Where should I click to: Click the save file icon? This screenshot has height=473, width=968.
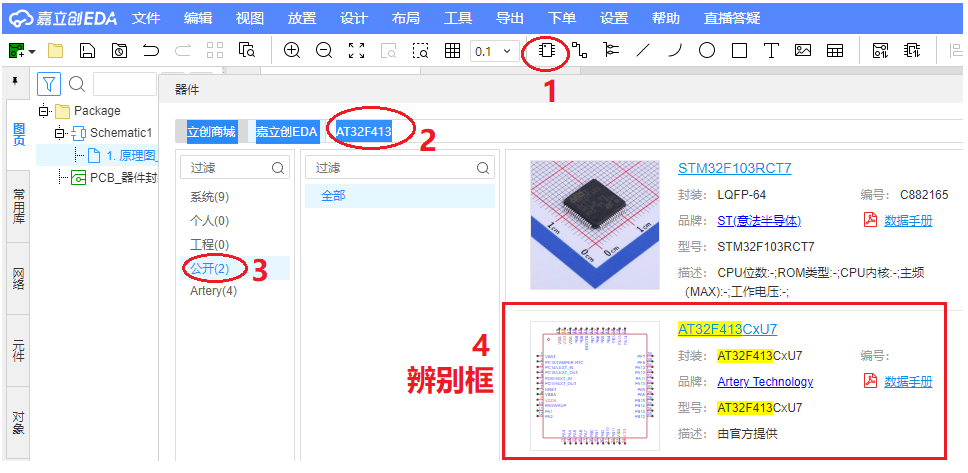[87, 50]
